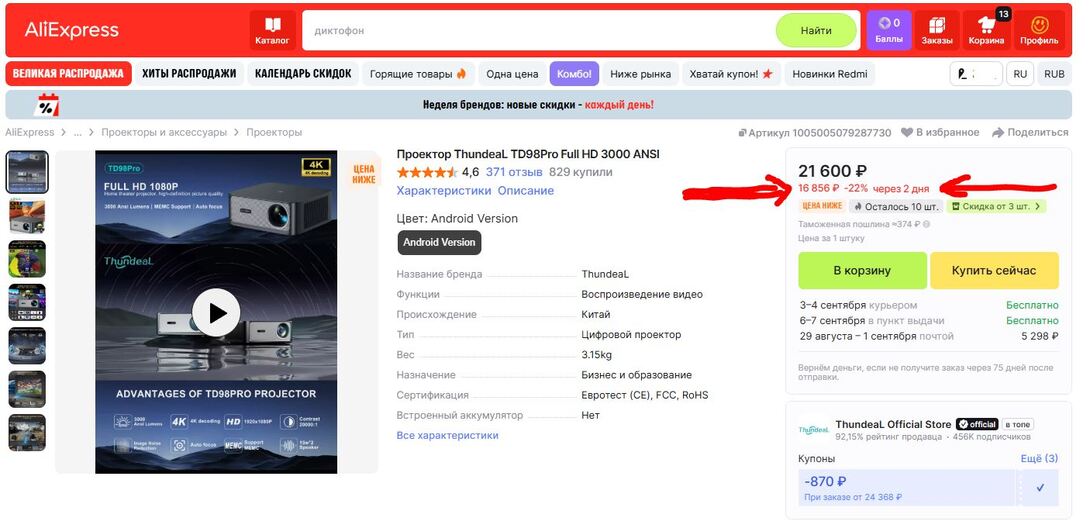The height and width of the screenshot is (528, 1090).
Task: Select the seventh product thumbnail
Action: 27,433
